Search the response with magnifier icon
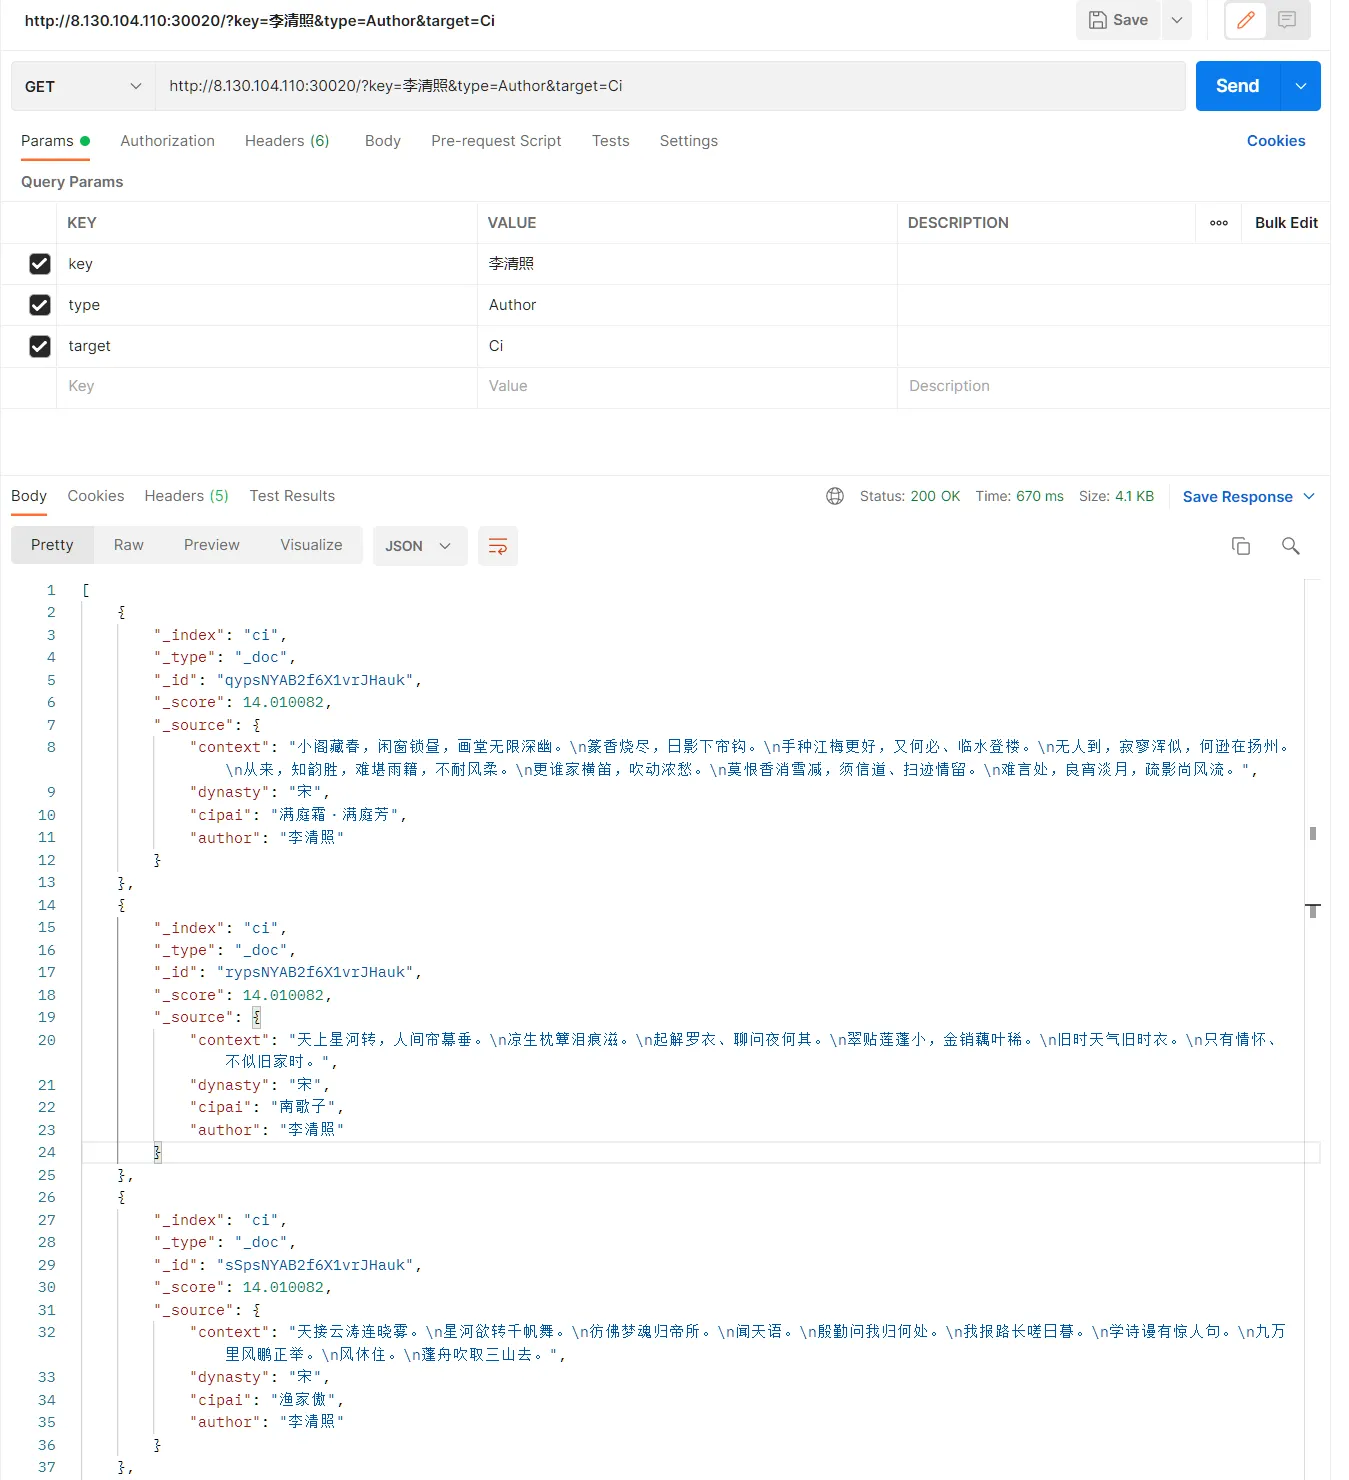Screen dimensions: 1349x1480 (1291, 546)
